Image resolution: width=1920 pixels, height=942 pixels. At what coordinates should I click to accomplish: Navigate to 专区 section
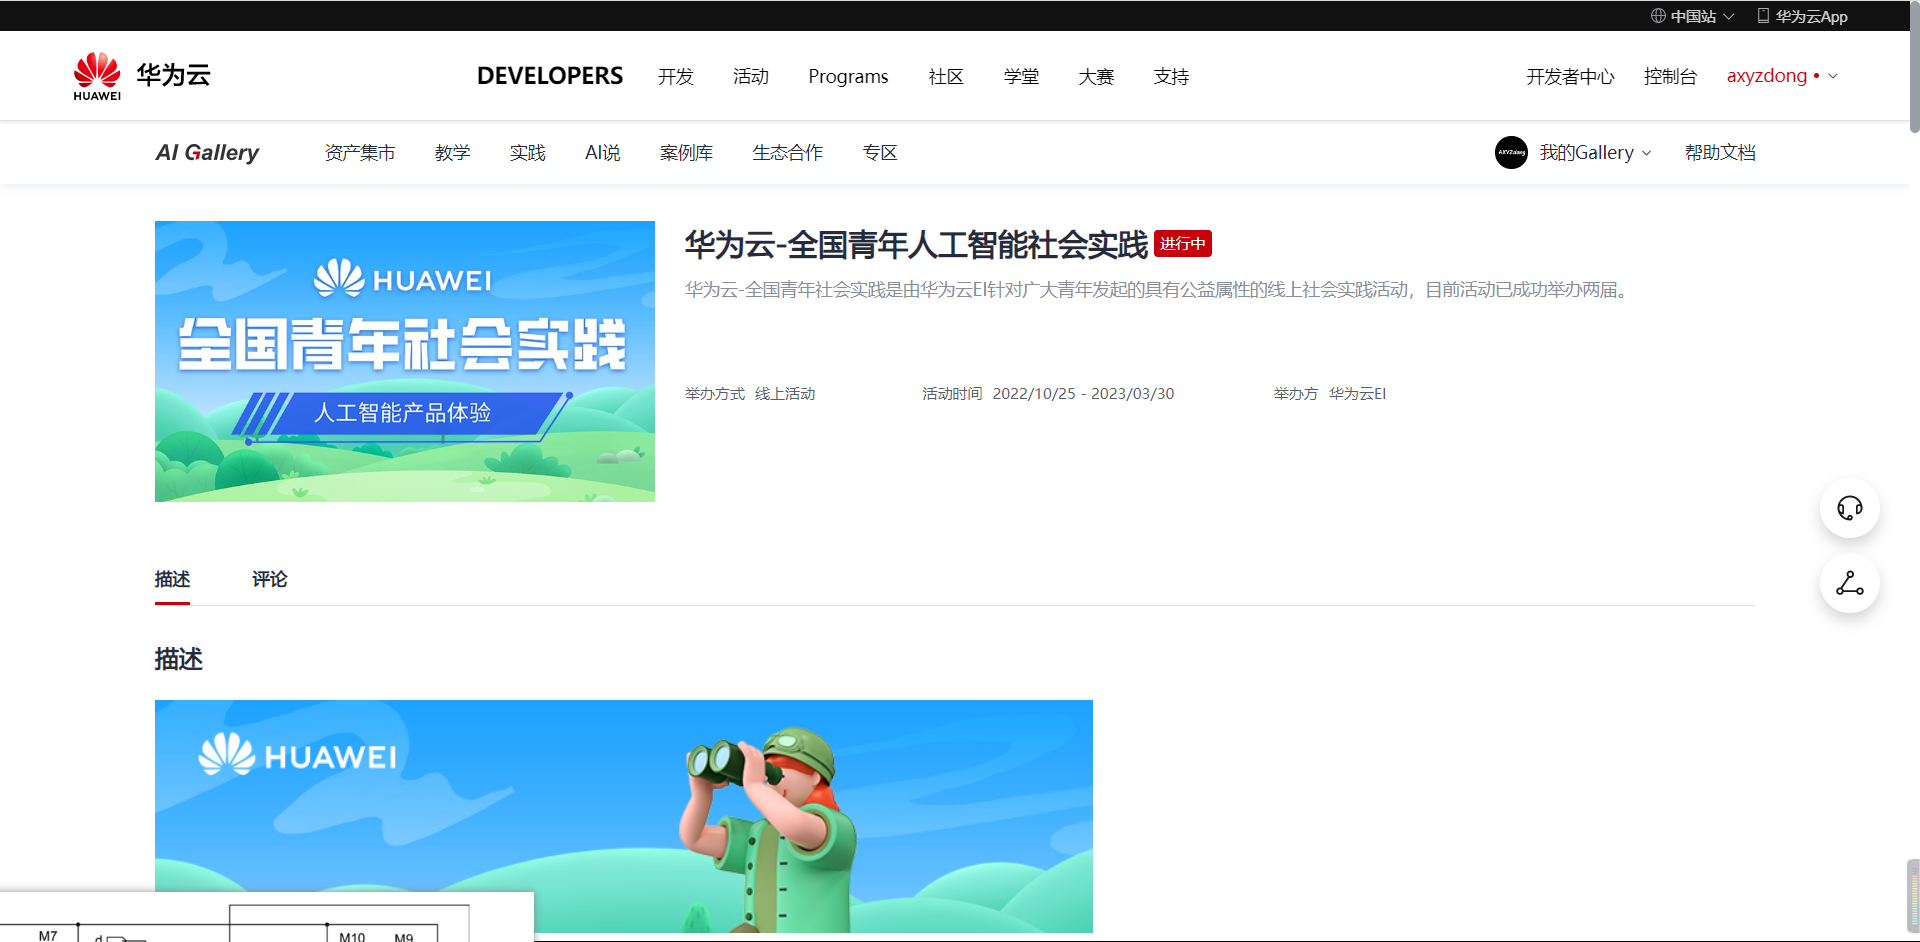point(880,152)
